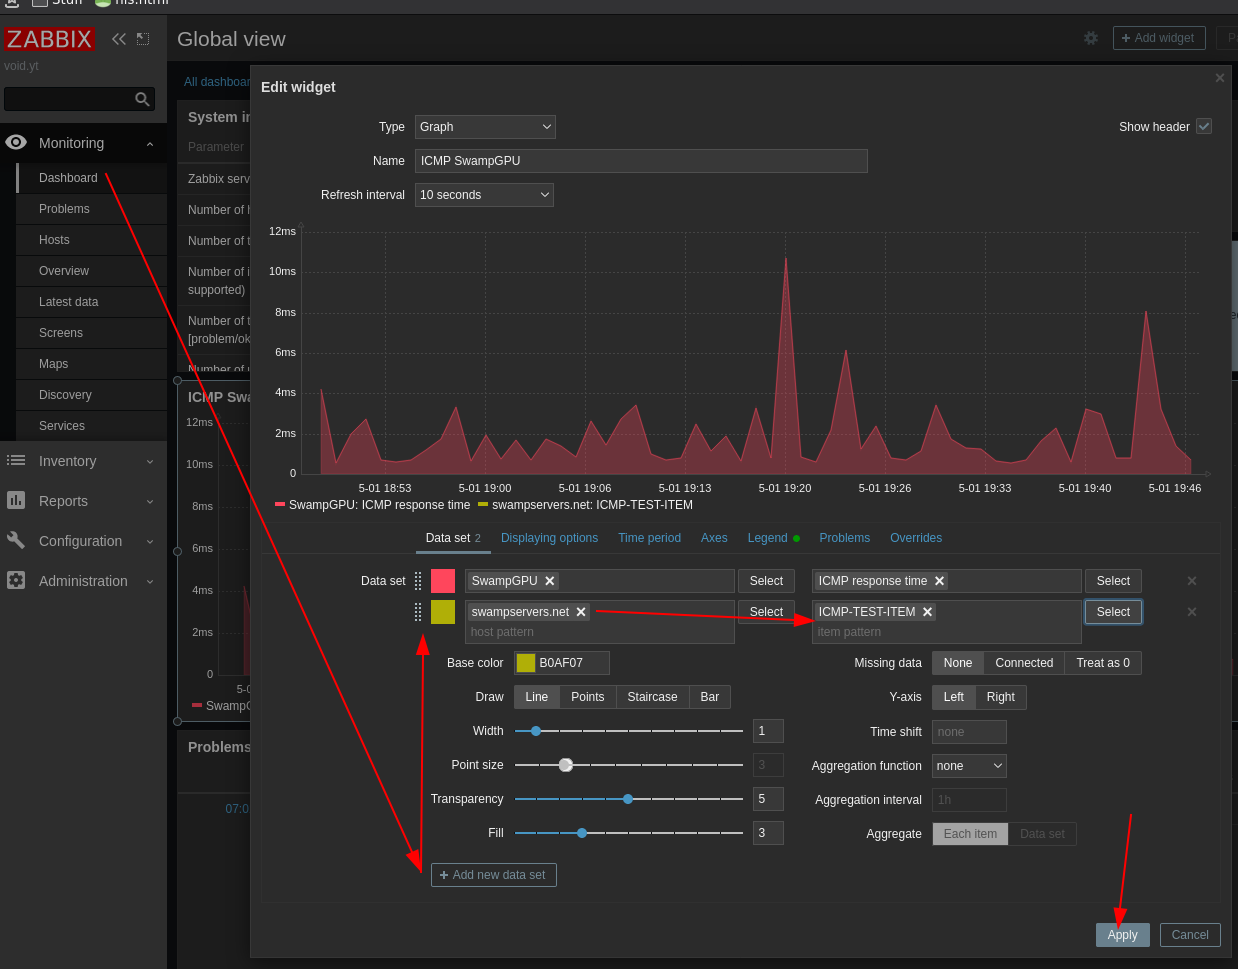Set Missing data to Connected
The image size is (1238, 969).
point(1024,663)
